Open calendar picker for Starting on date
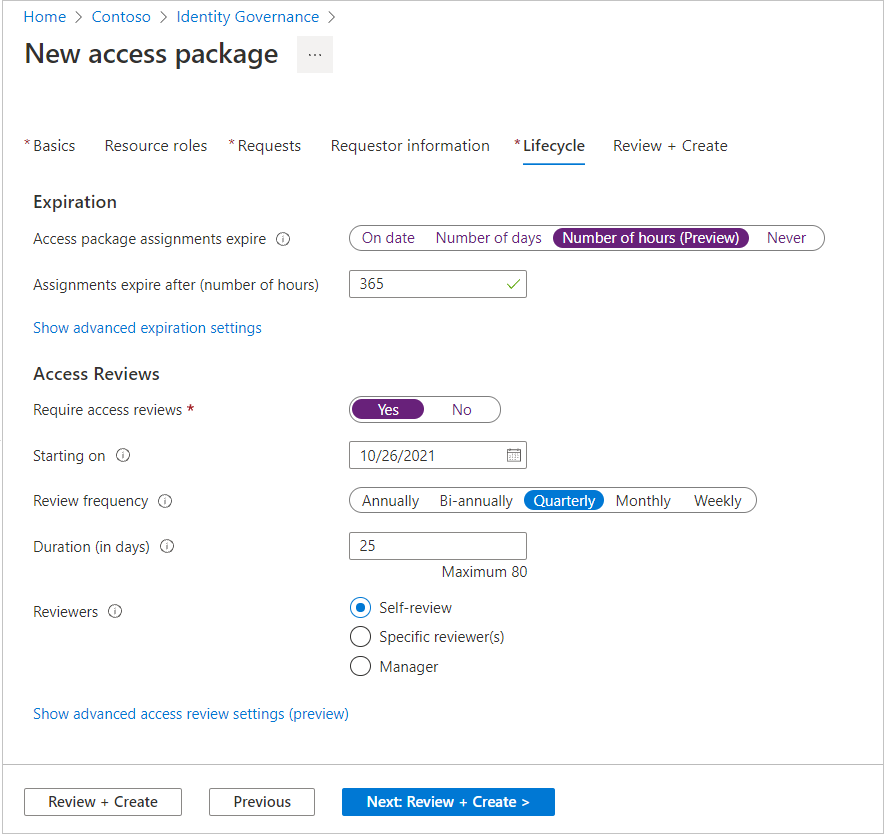Image resolution: width=887 pixels, height=834 pixels. [514, 455]
